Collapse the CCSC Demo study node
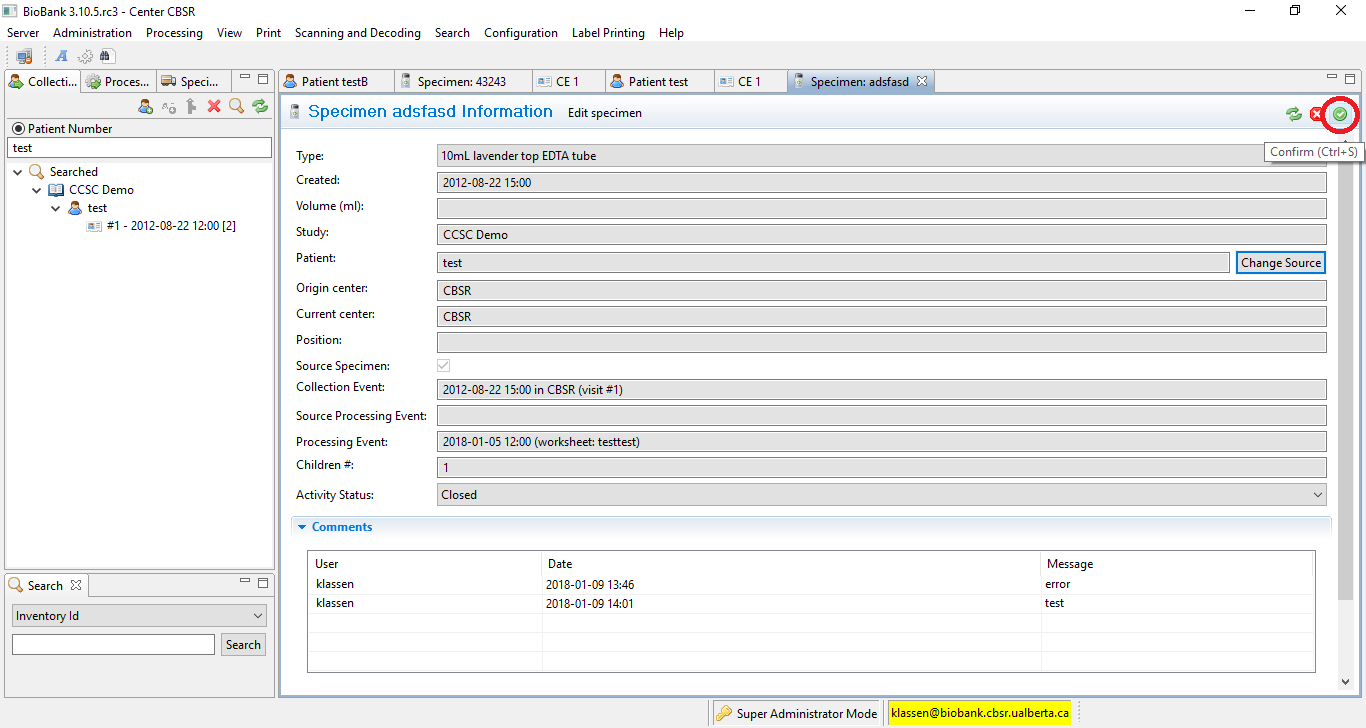This screenshot has width=1366, height=728. [x=36, y=190]
